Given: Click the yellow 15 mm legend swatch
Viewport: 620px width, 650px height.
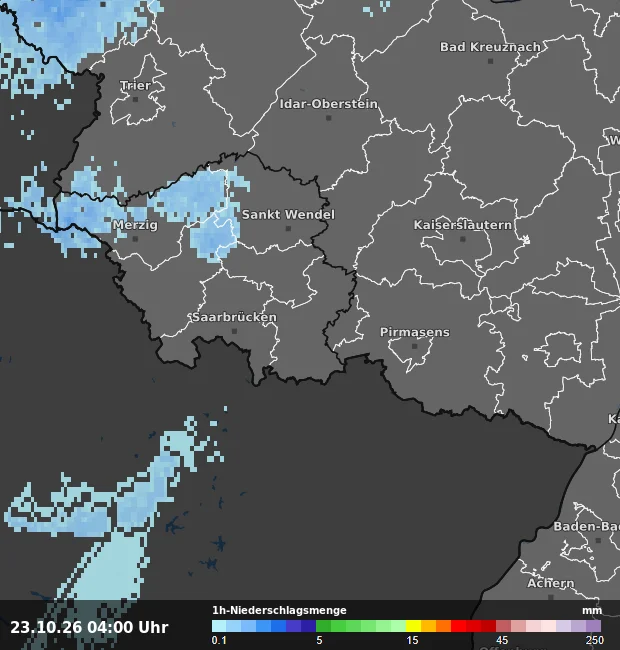Looking at the screenshot, I should 413,626.
